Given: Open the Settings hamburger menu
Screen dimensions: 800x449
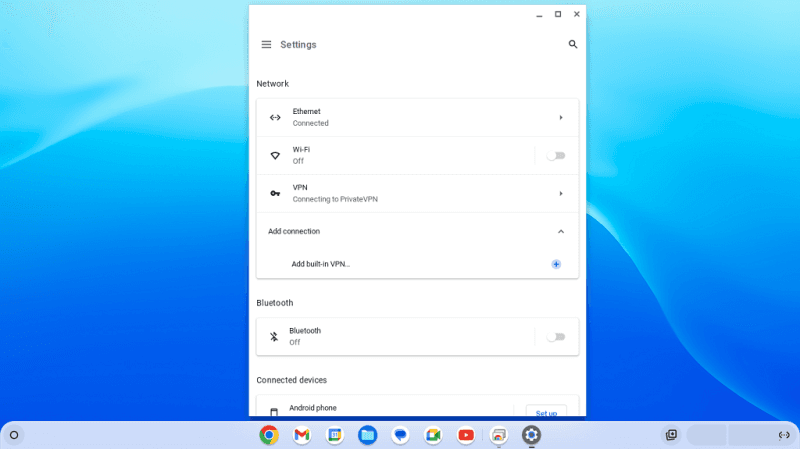Looking at the screenshot, I should pyautogui.click(x=266, y=45).
